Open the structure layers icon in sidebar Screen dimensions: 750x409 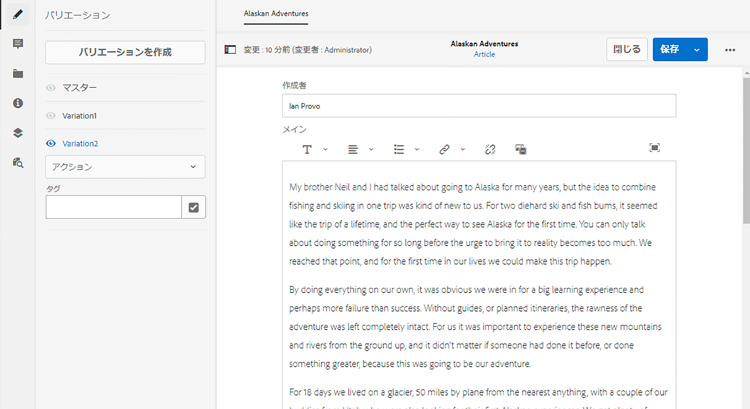(18, 133)
